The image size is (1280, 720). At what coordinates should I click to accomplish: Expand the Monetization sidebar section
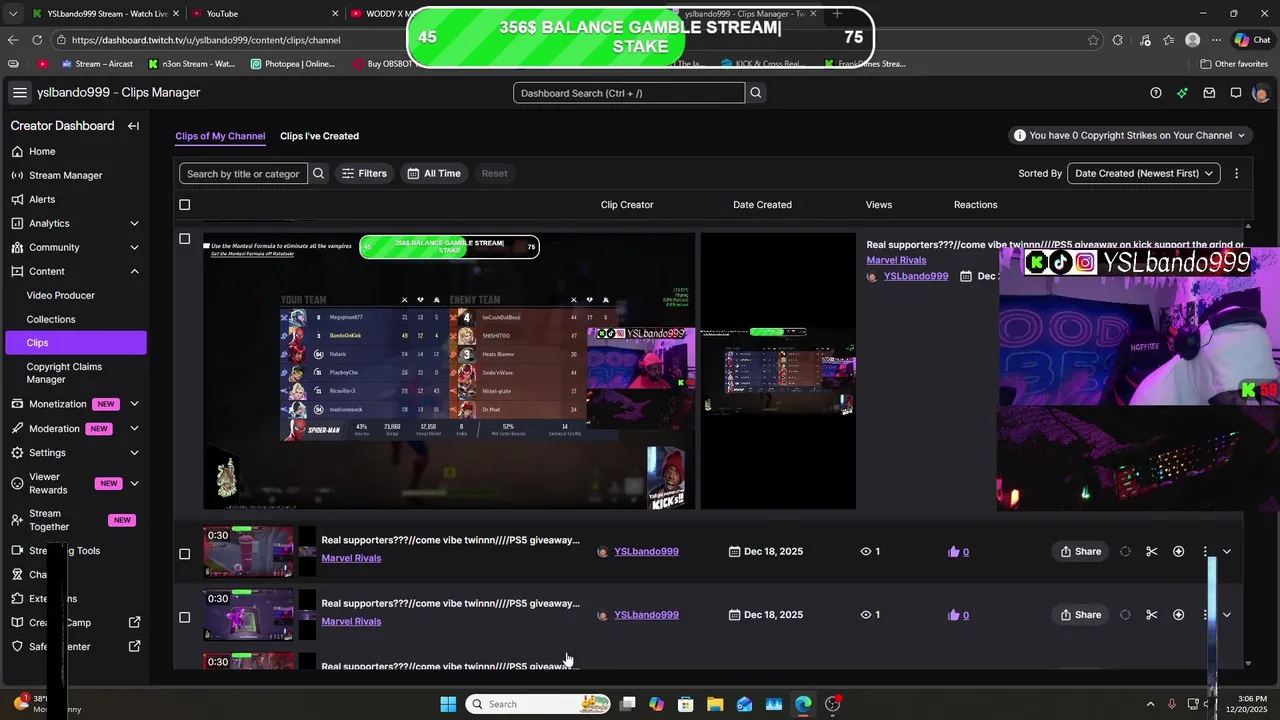coord(134,404)
